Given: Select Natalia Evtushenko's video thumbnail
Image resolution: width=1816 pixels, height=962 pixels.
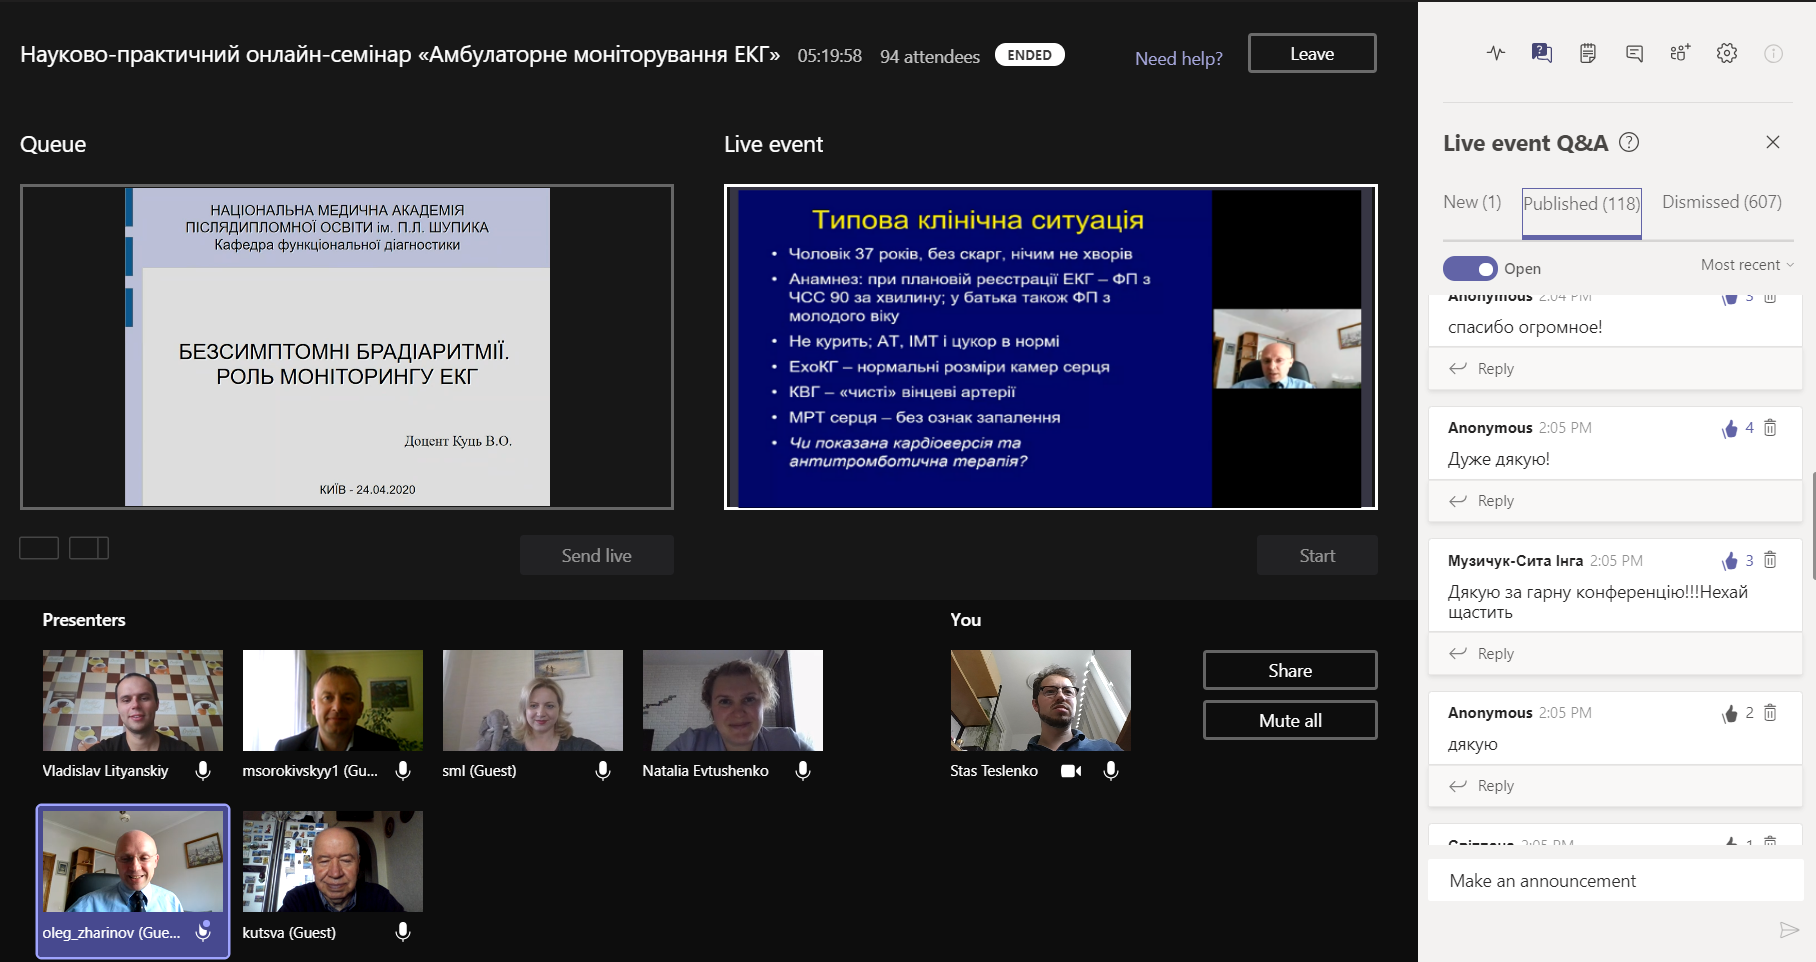Looking at the screenshot, I should pos(733,700).
